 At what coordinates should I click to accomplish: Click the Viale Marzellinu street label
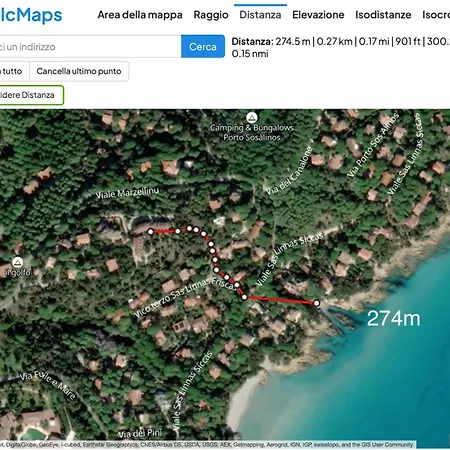tap(127, 193)
